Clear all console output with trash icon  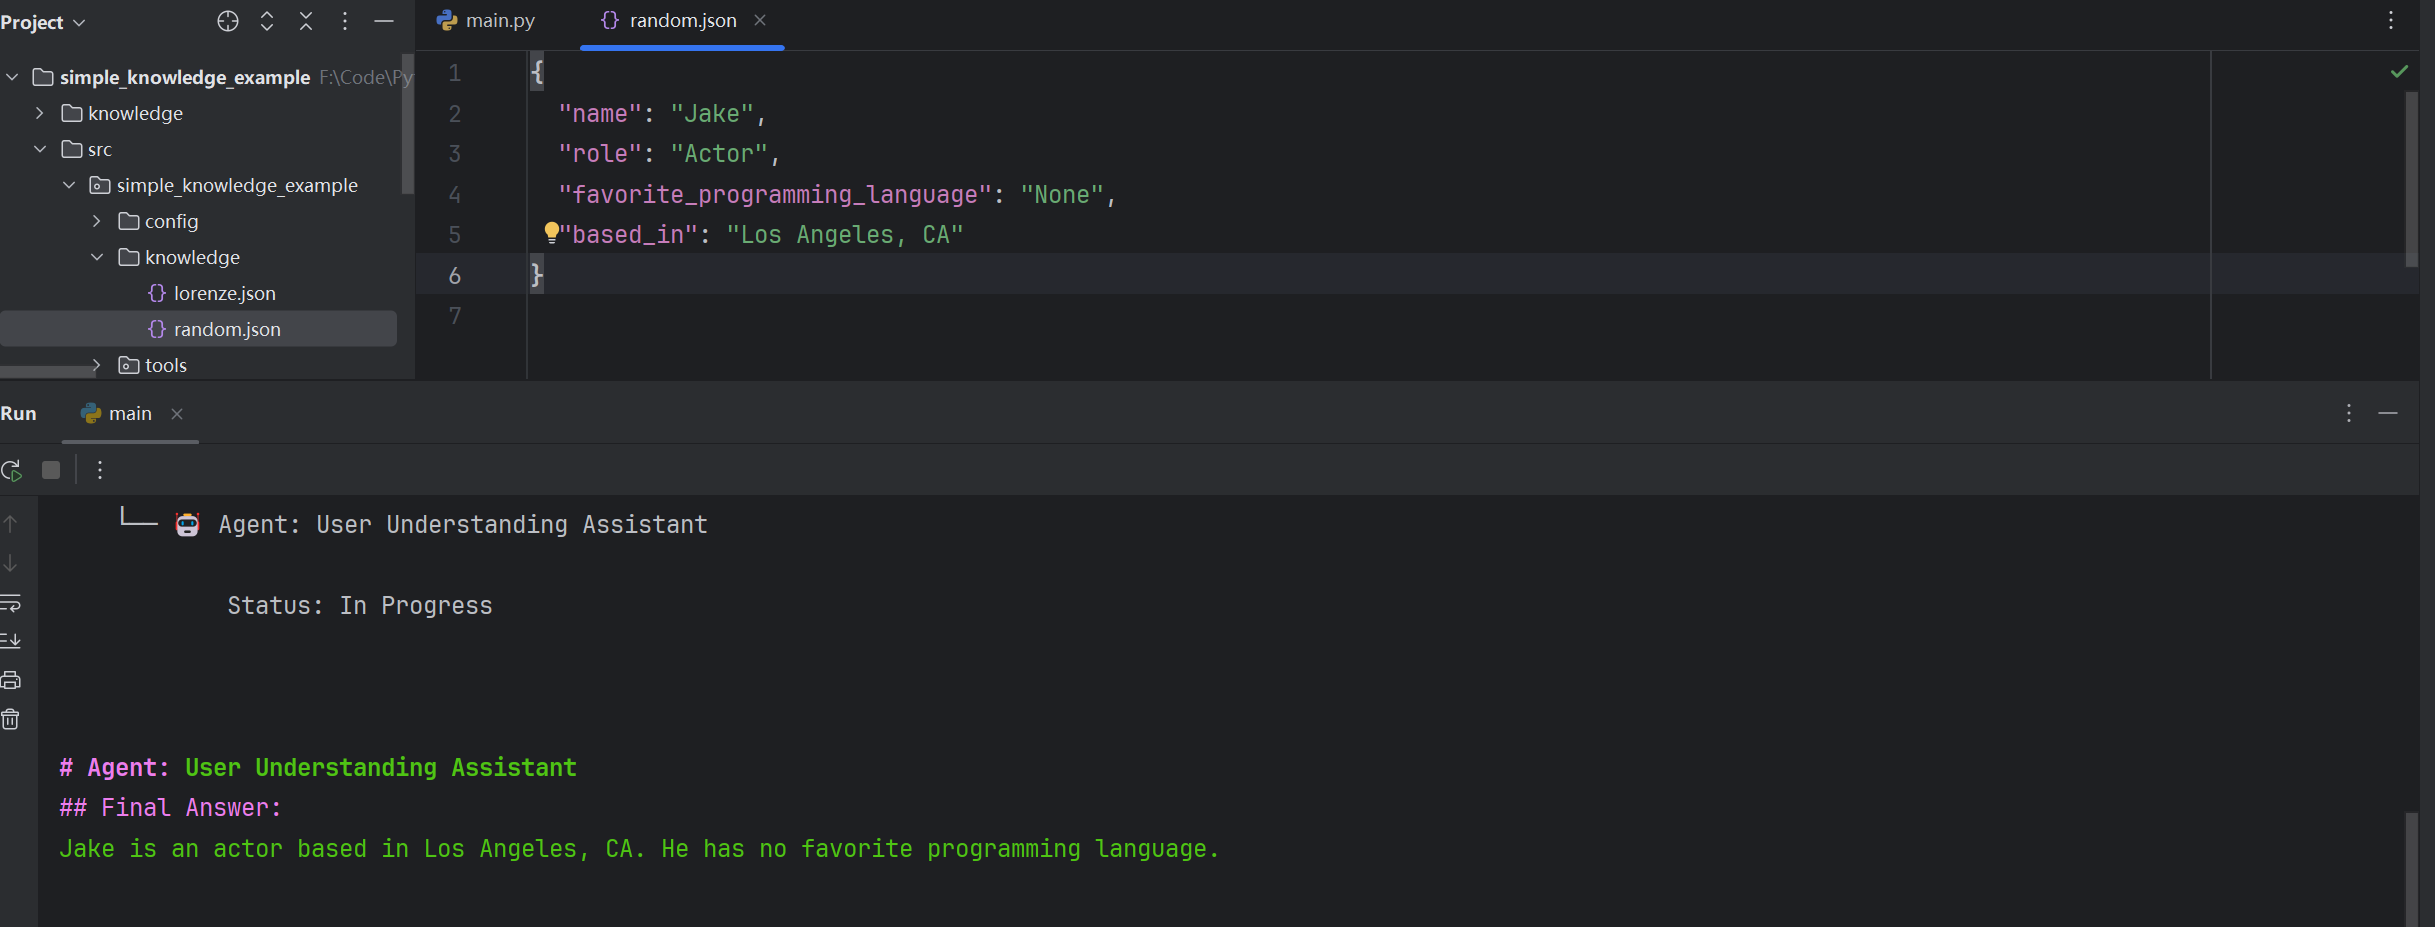pos(11,719)
